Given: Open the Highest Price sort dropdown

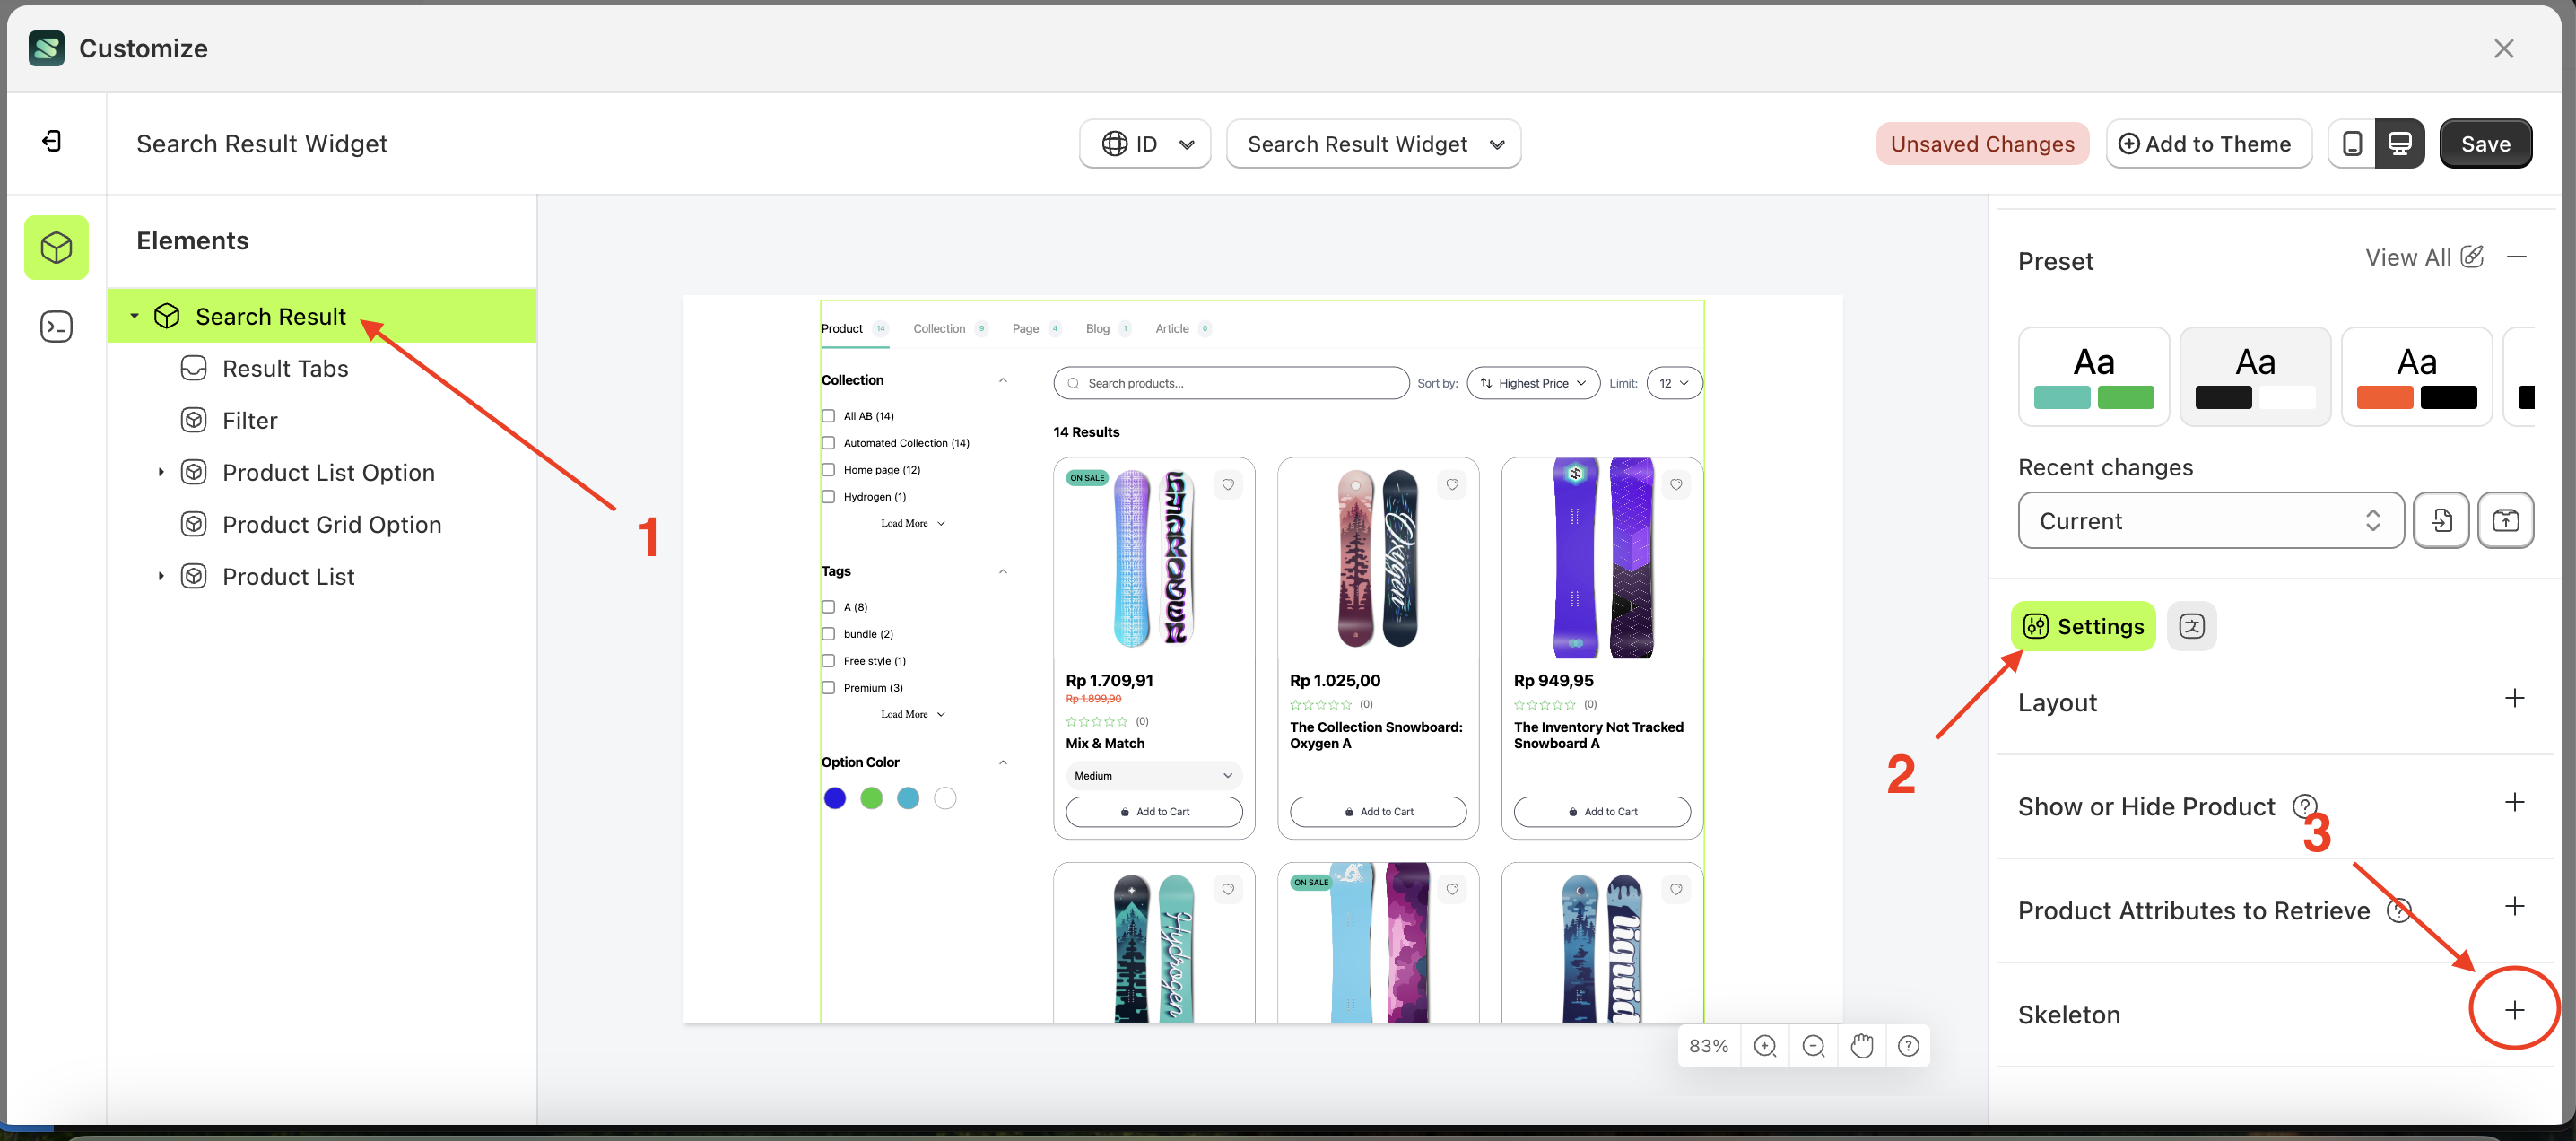Looking at the screenshot, I should tap(1532, 382).
